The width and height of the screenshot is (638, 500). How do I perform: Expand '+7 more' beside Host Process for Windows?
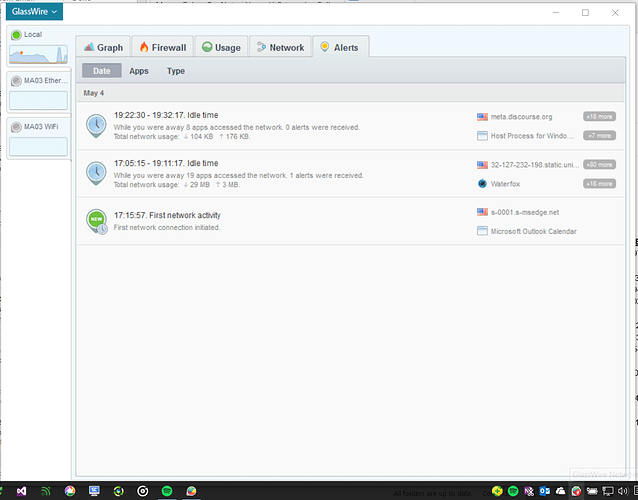tap(599, 135)
